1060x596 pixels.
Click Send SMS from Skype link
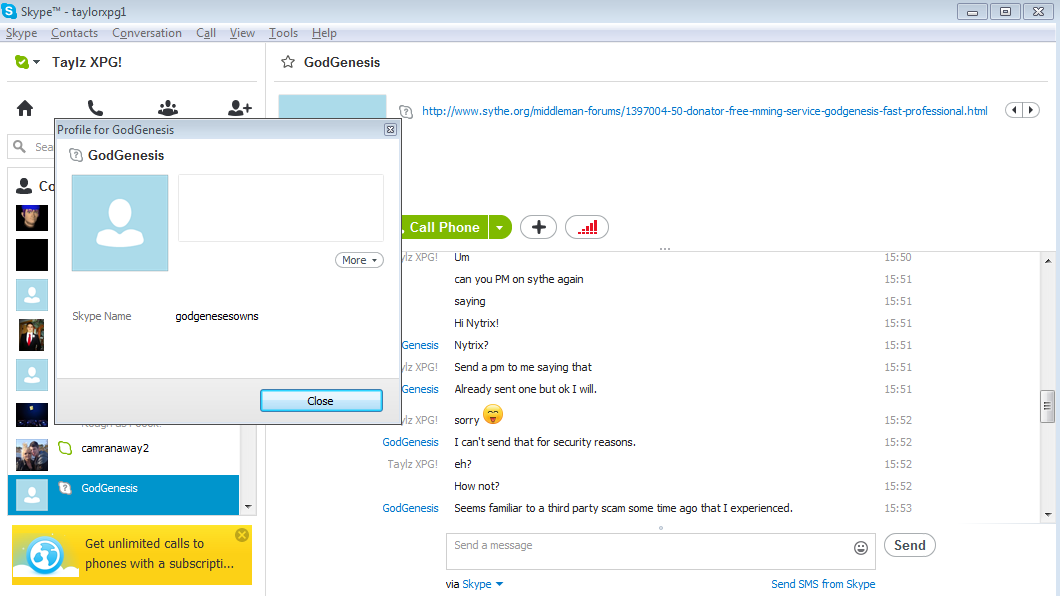click(x=823, y=584)
